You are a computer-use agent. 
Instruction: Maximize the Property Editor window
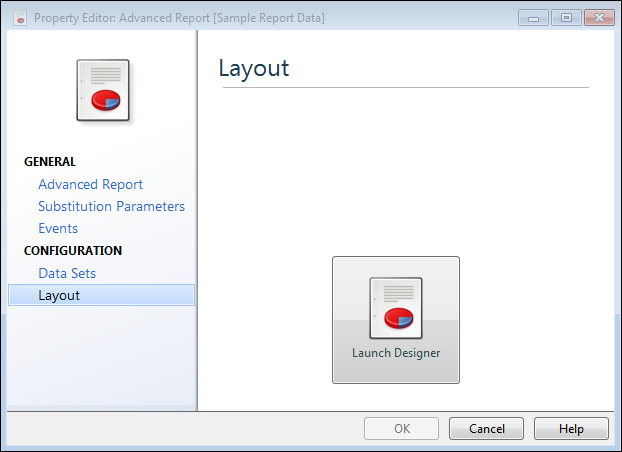tap(566, 18)
